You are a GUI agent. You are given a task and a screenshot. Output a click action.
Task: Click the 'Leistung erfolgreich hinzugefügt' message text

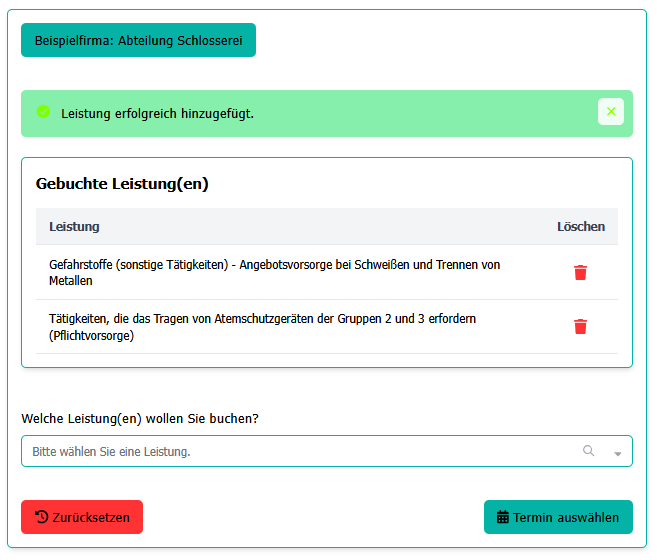click(157, 114)
